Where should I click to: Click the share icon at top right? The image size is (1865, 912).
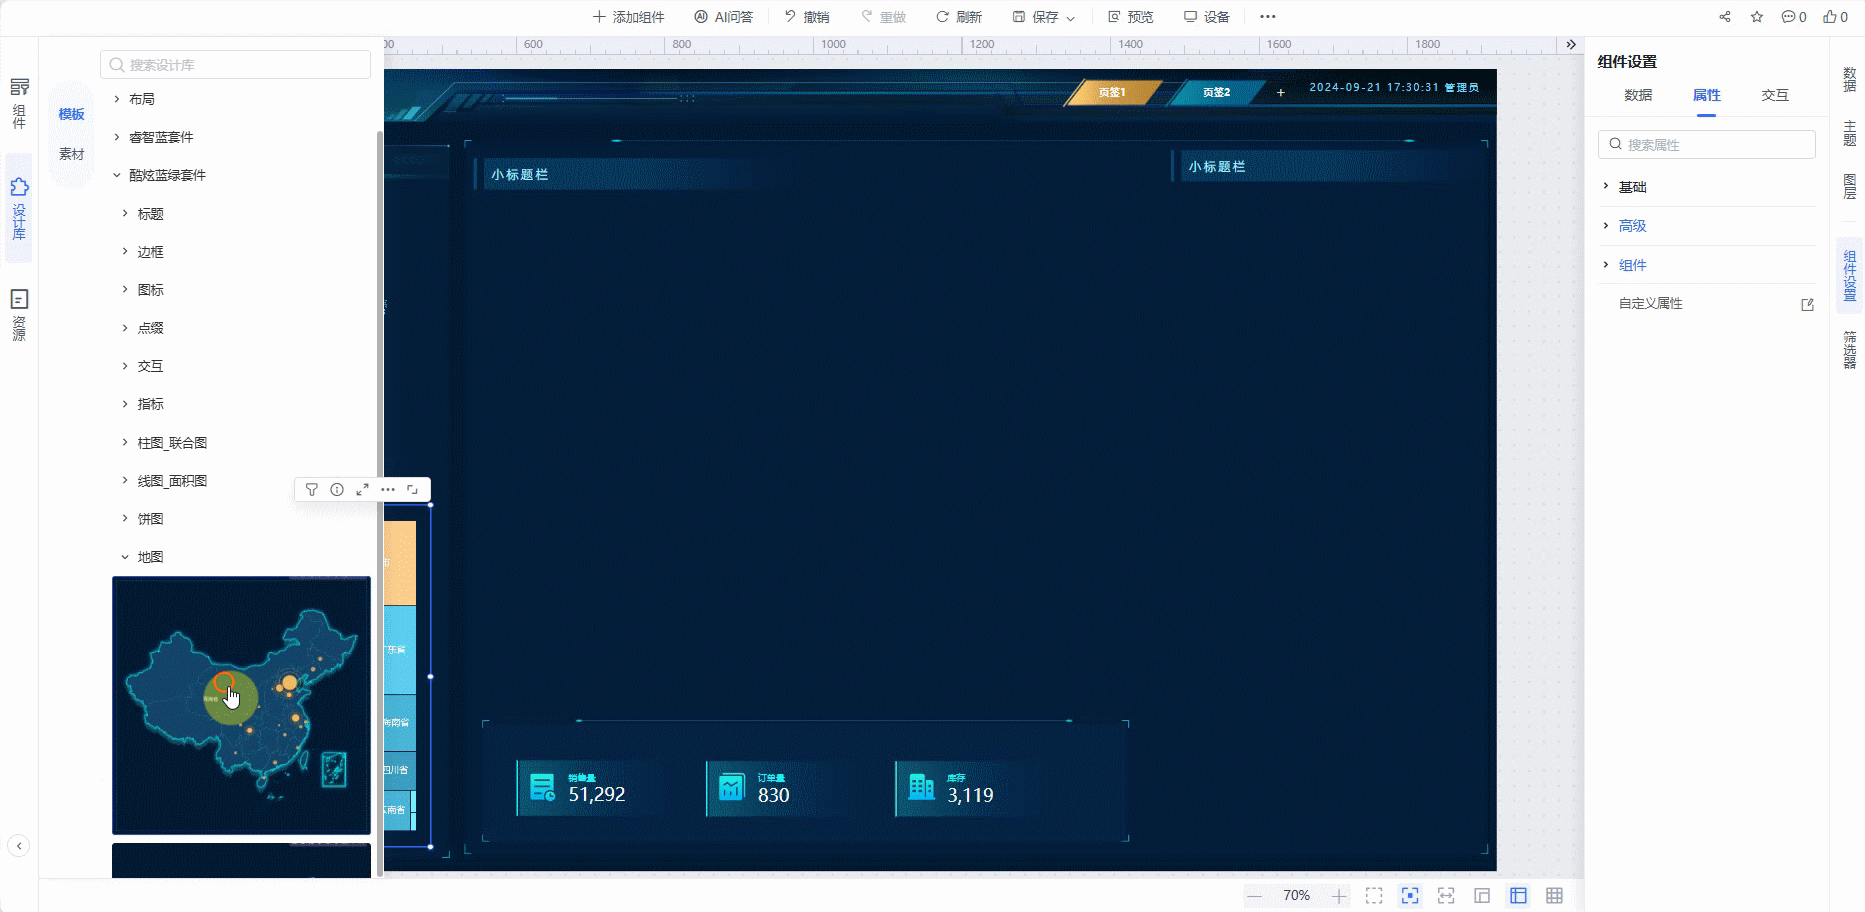[x=1725, y=17]
